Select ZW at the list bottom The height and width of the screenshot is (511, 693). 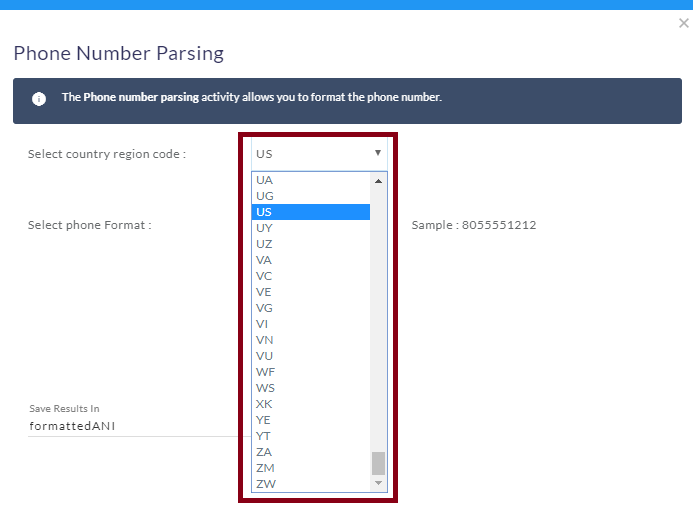point(311,484)
